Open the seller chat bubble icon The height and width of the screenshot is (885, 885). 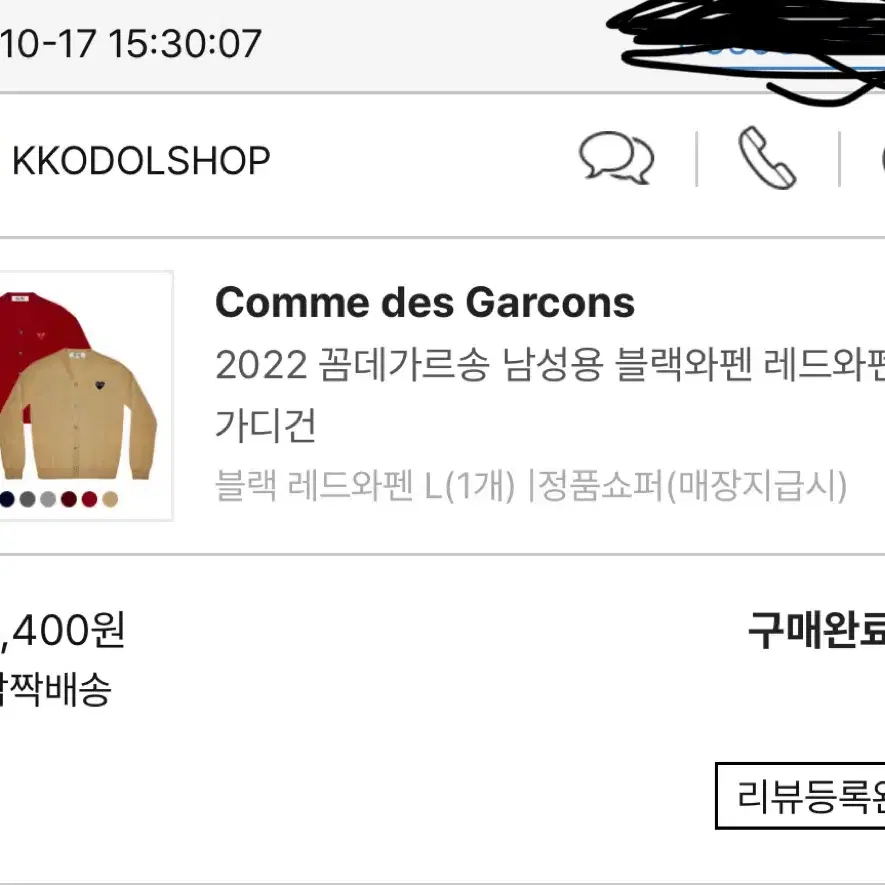616,157
